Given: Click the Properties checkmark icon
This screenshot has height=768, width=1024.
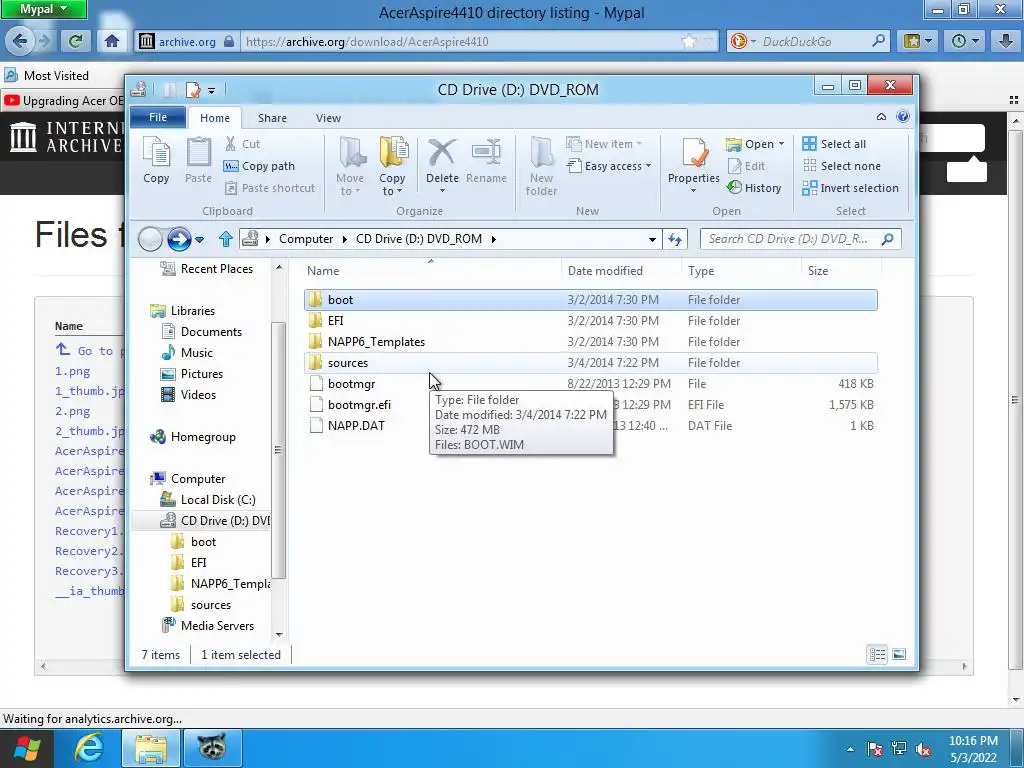Looking at the screenshot, I should [694, 152].
